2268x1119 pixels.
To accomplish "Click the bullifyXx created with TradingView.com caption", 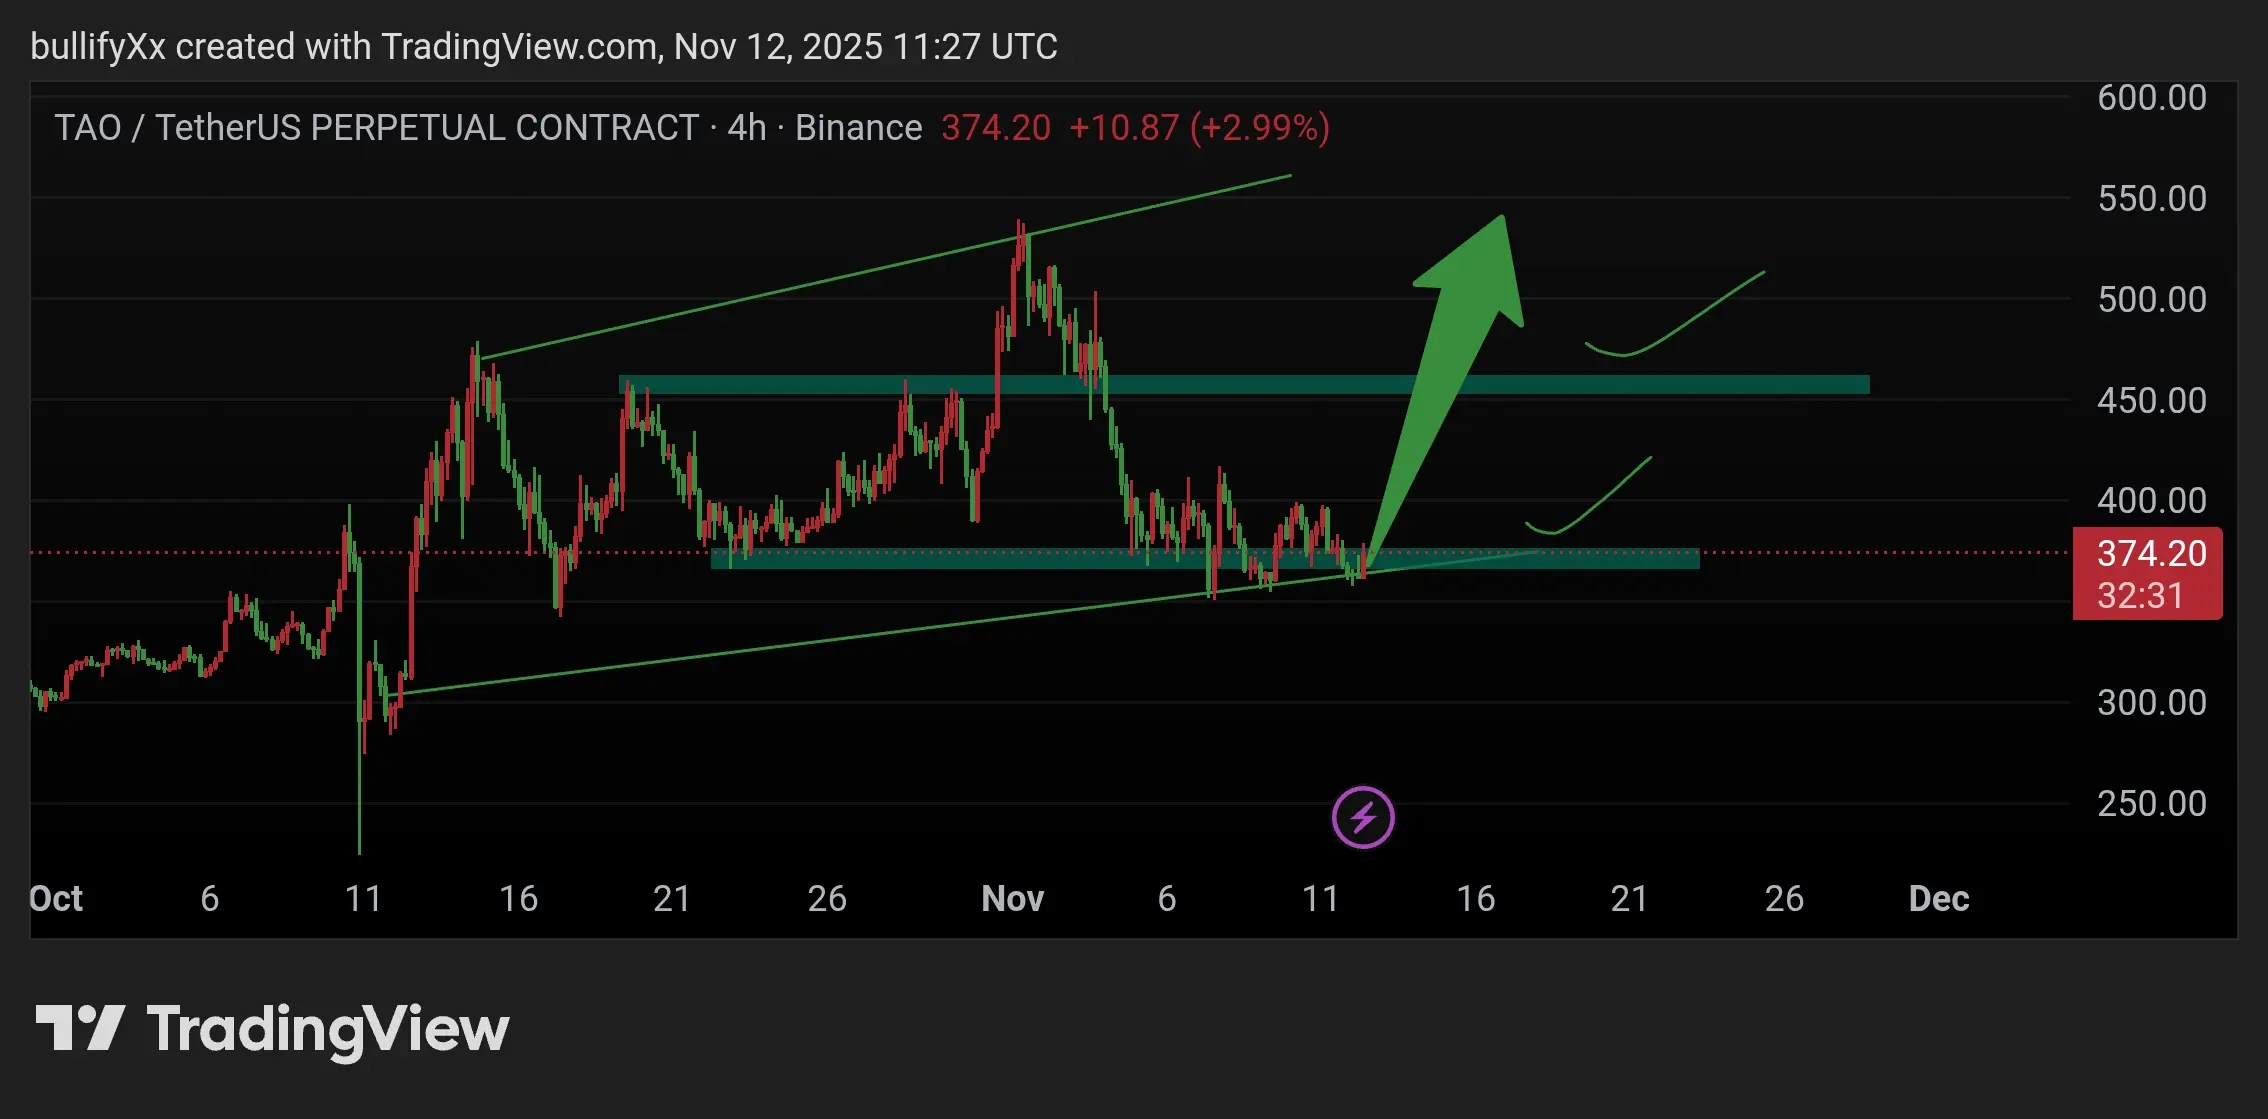I will pyautogui.click(x=543, y=47).
